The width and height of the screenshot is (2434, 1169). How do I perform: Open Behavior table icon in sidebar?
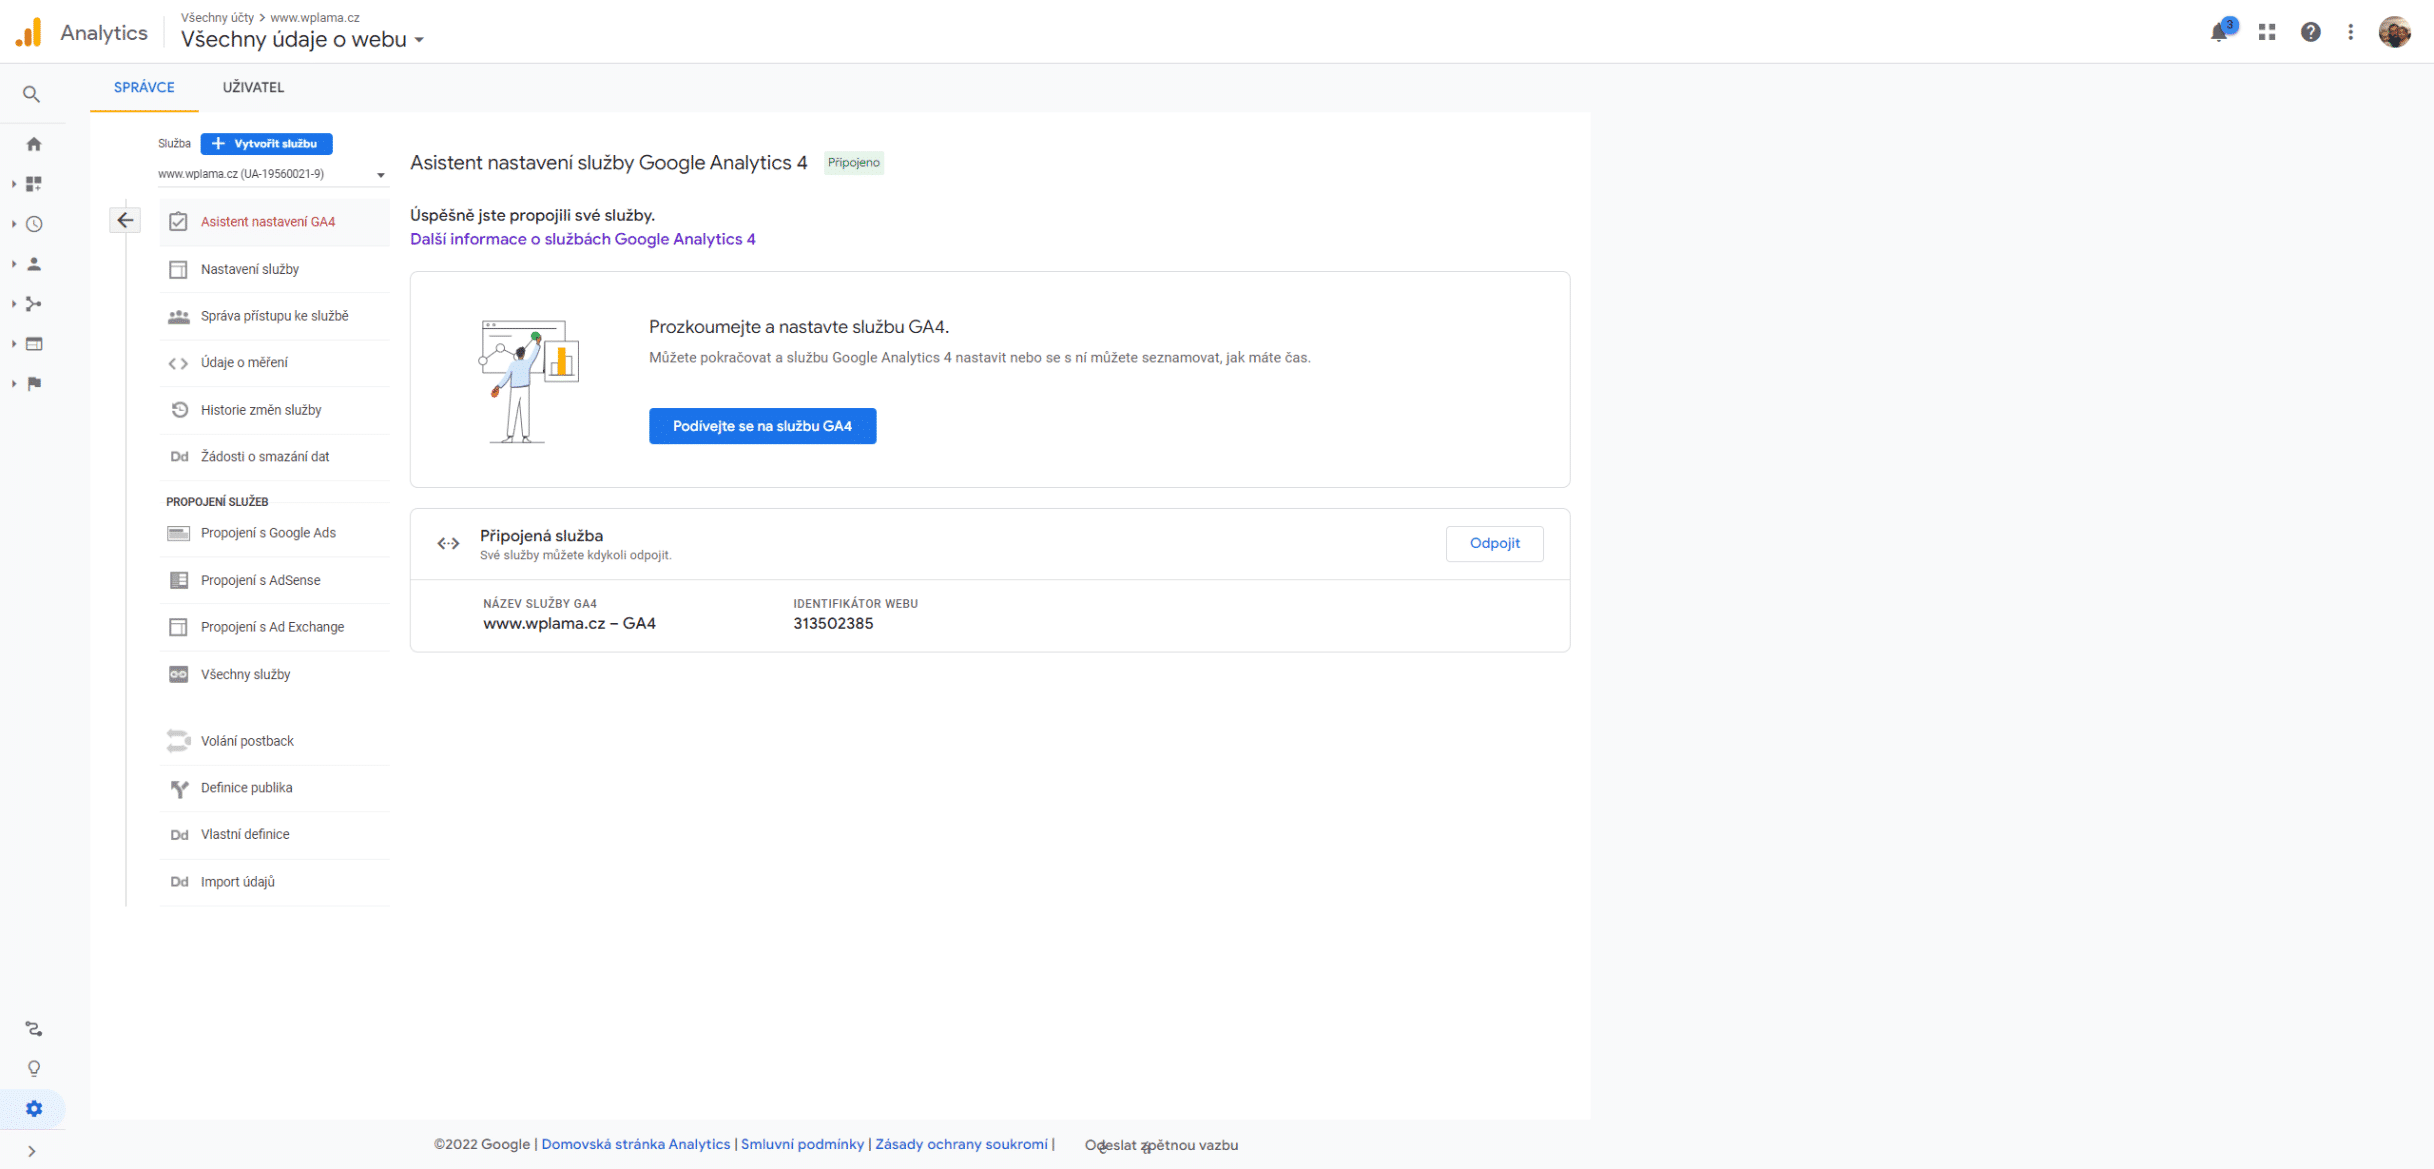tap(34, 344)
